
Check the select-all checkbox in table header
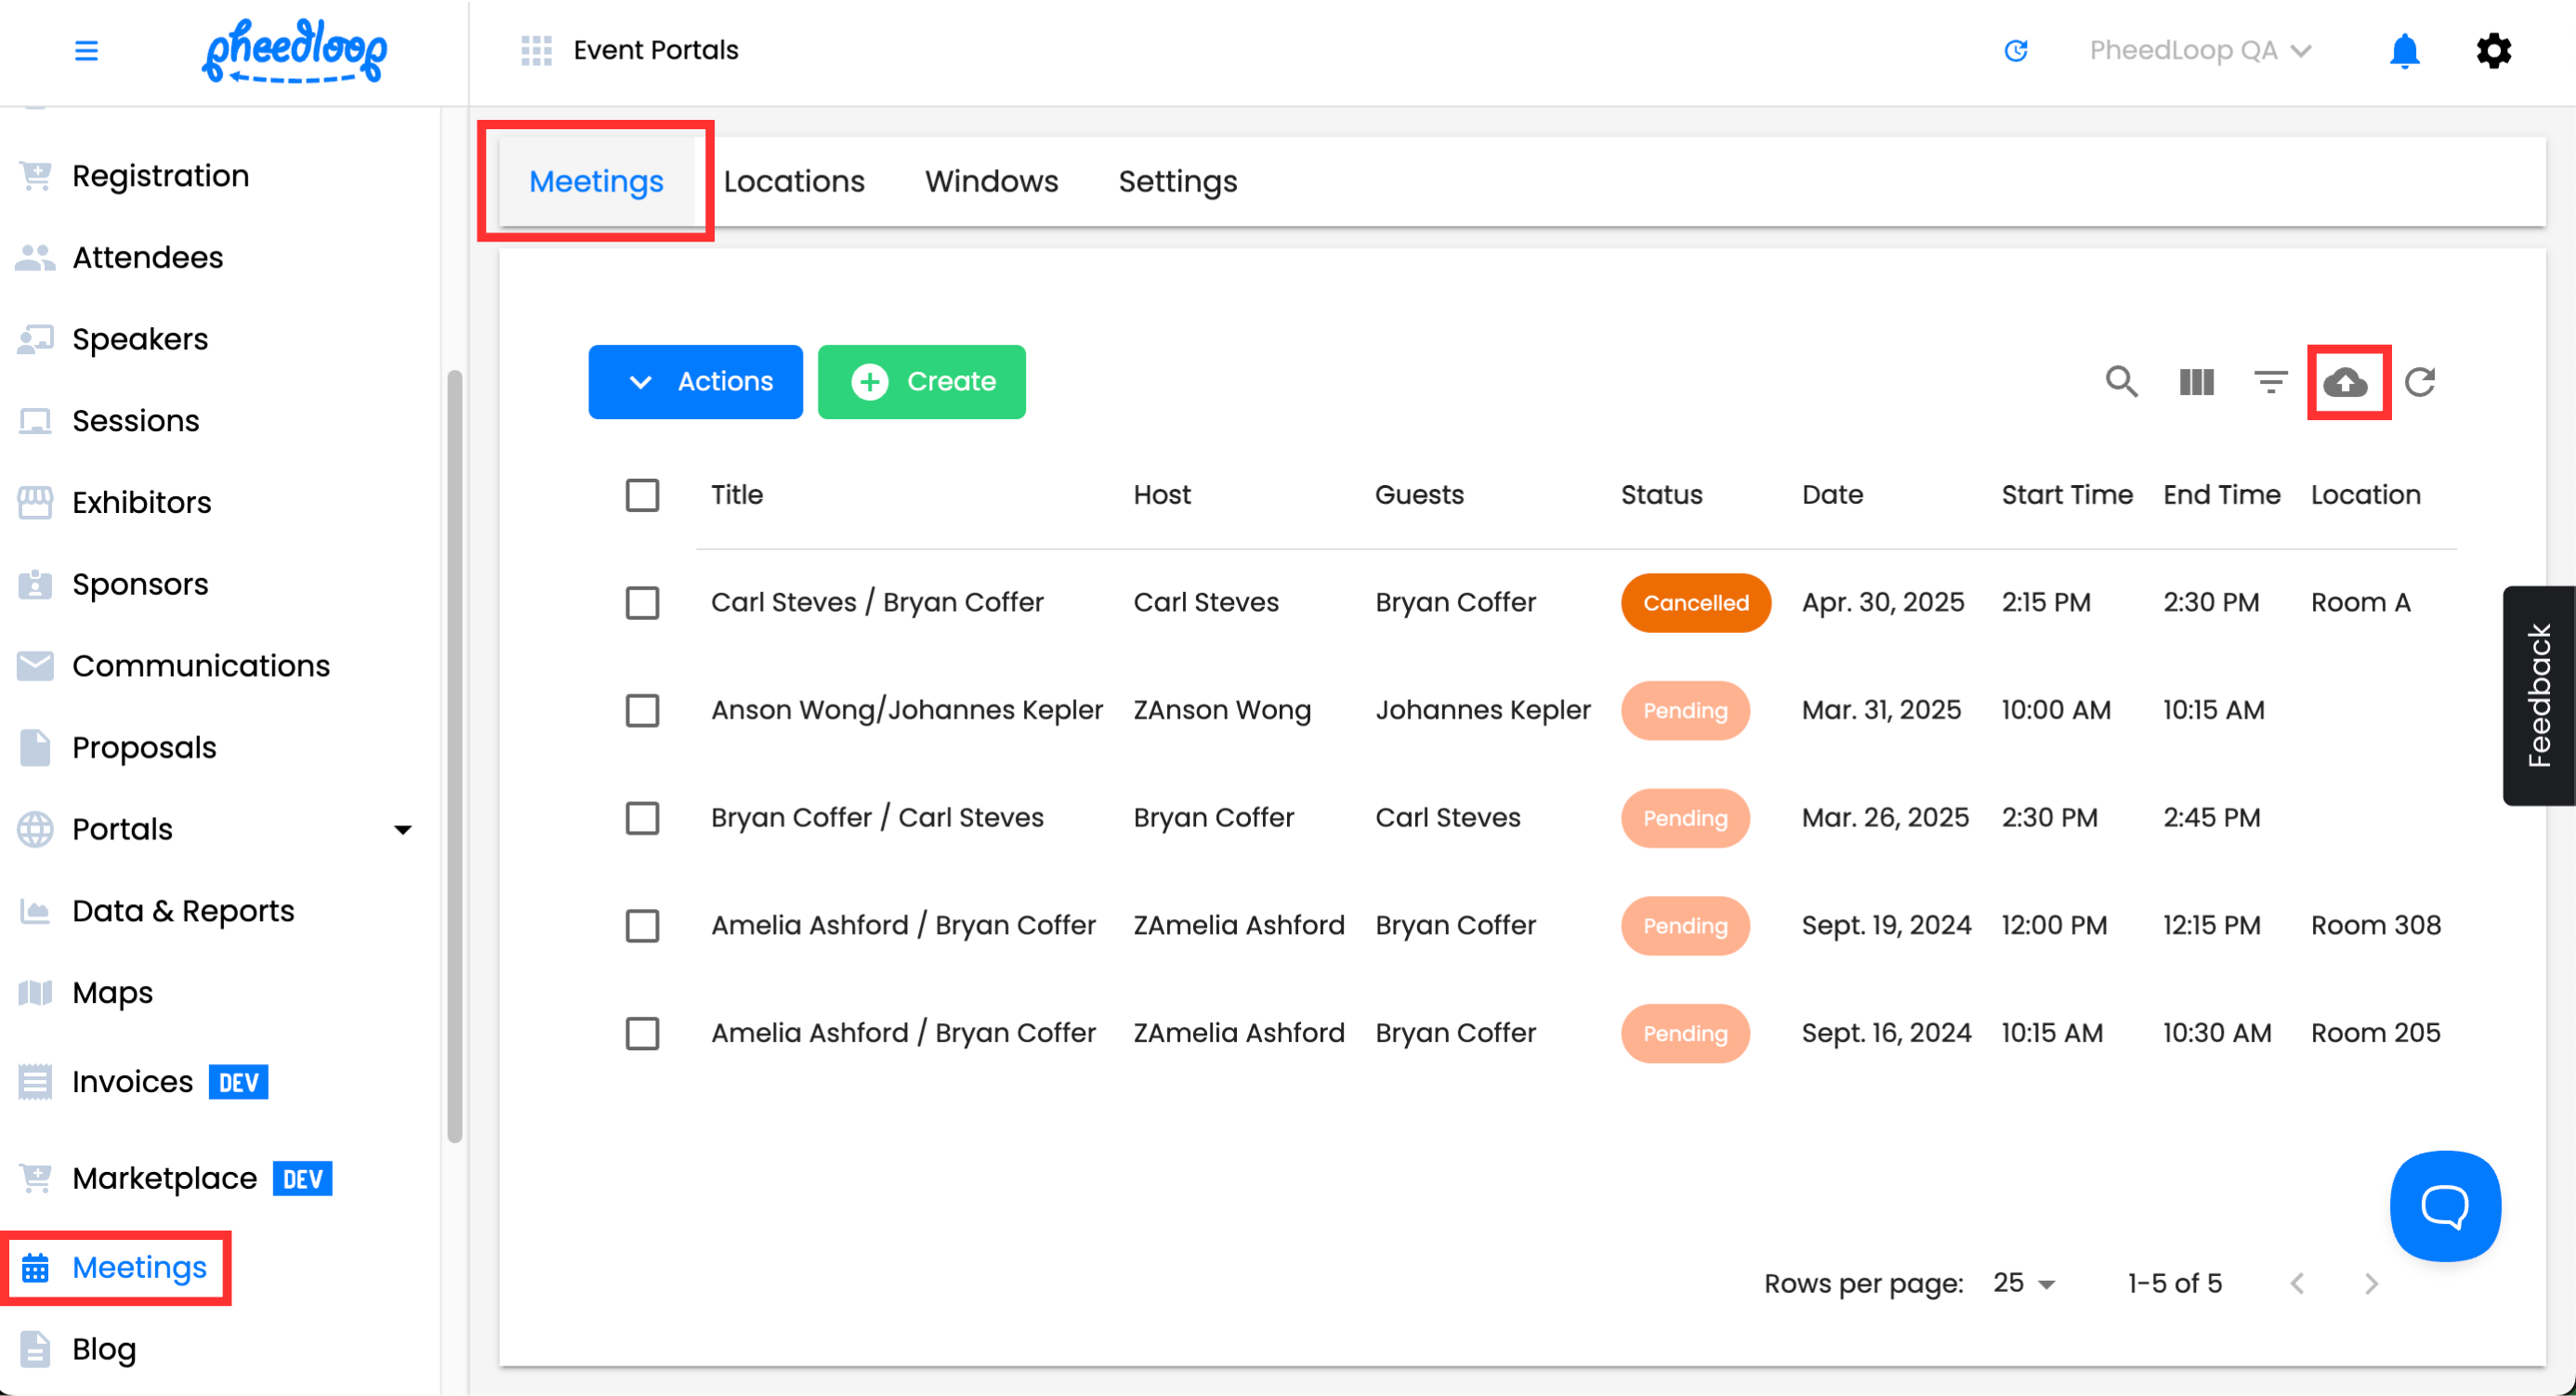[x=642, y=495]
